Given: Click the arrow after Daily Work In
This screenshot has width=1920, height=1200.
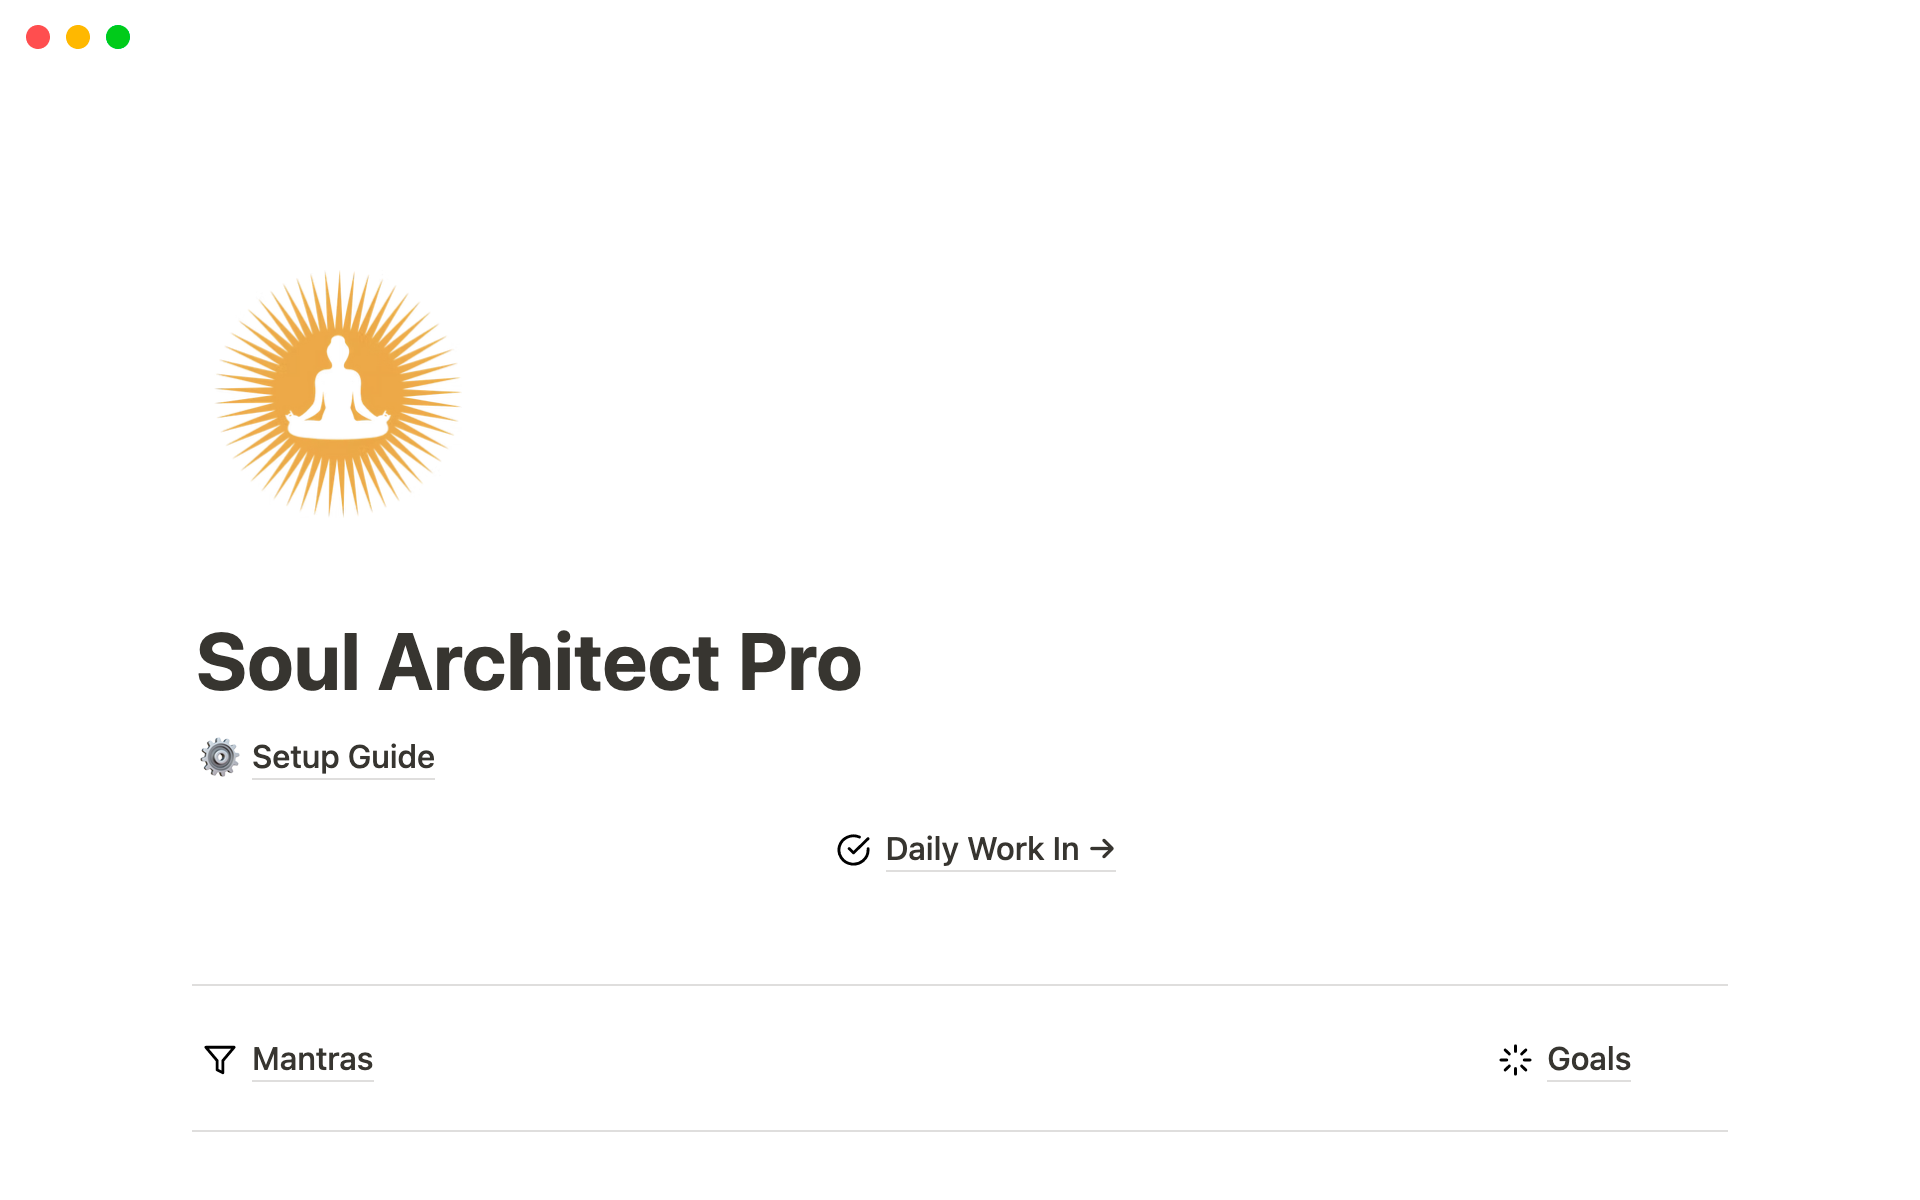Looking at the screenshot, I should tap(1102, 849).
